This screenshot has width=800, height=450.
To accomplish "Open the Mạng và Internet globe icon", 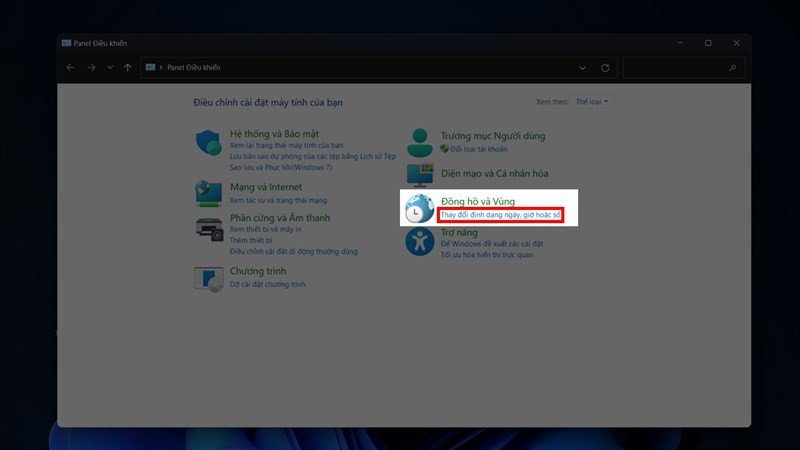I will coord(208,193).
